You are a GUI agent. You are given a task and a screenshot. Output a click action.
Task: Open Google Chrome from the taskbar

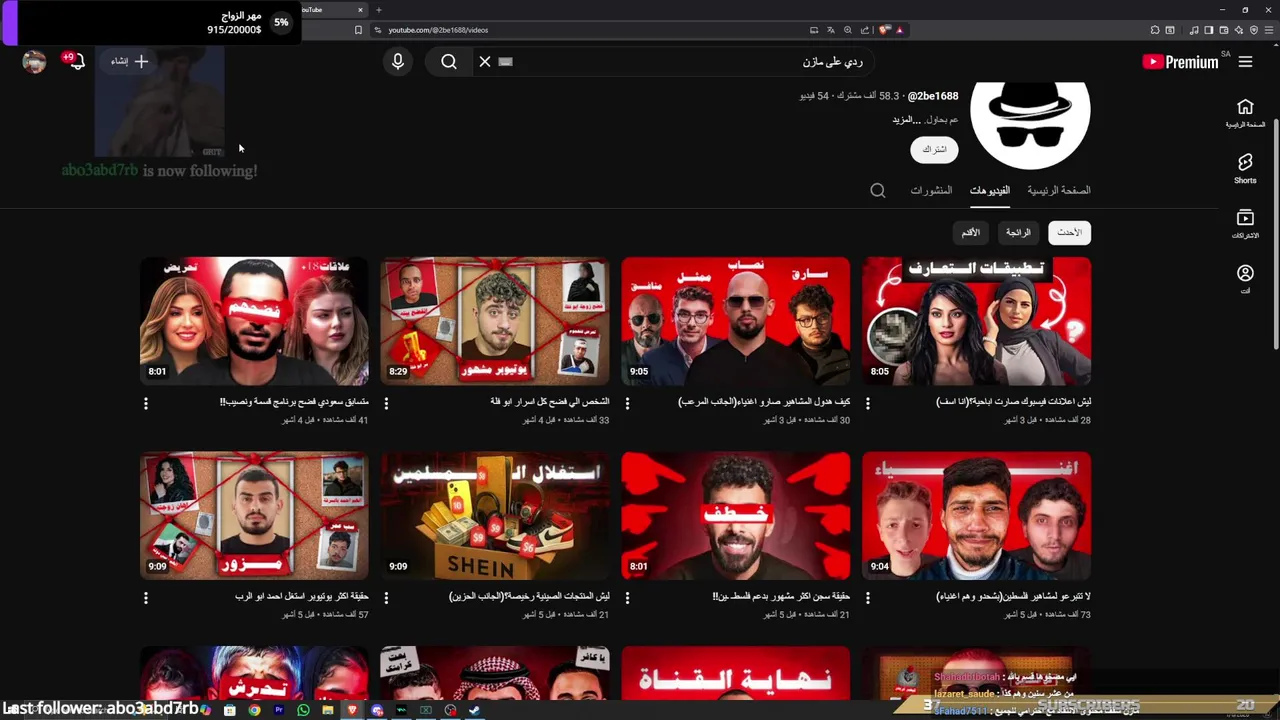point(254,710)
